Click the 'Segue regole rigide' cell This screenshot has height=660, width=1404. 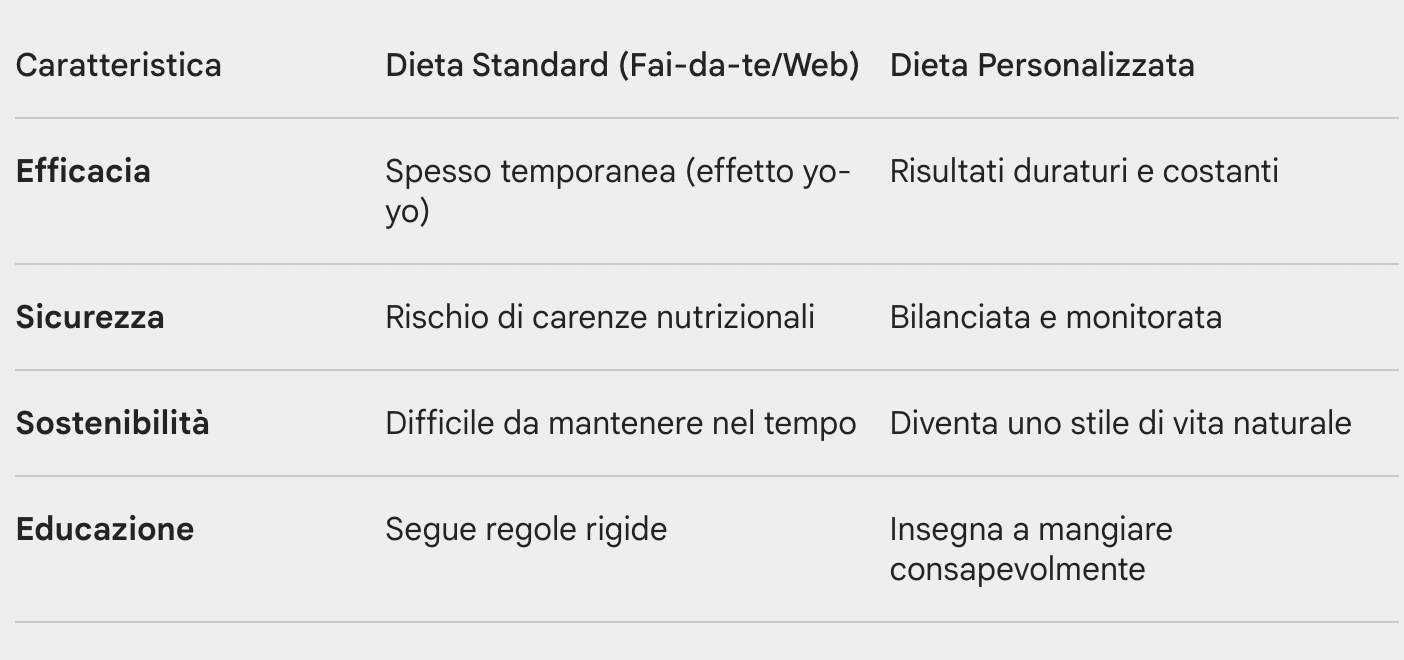point(526,529)
